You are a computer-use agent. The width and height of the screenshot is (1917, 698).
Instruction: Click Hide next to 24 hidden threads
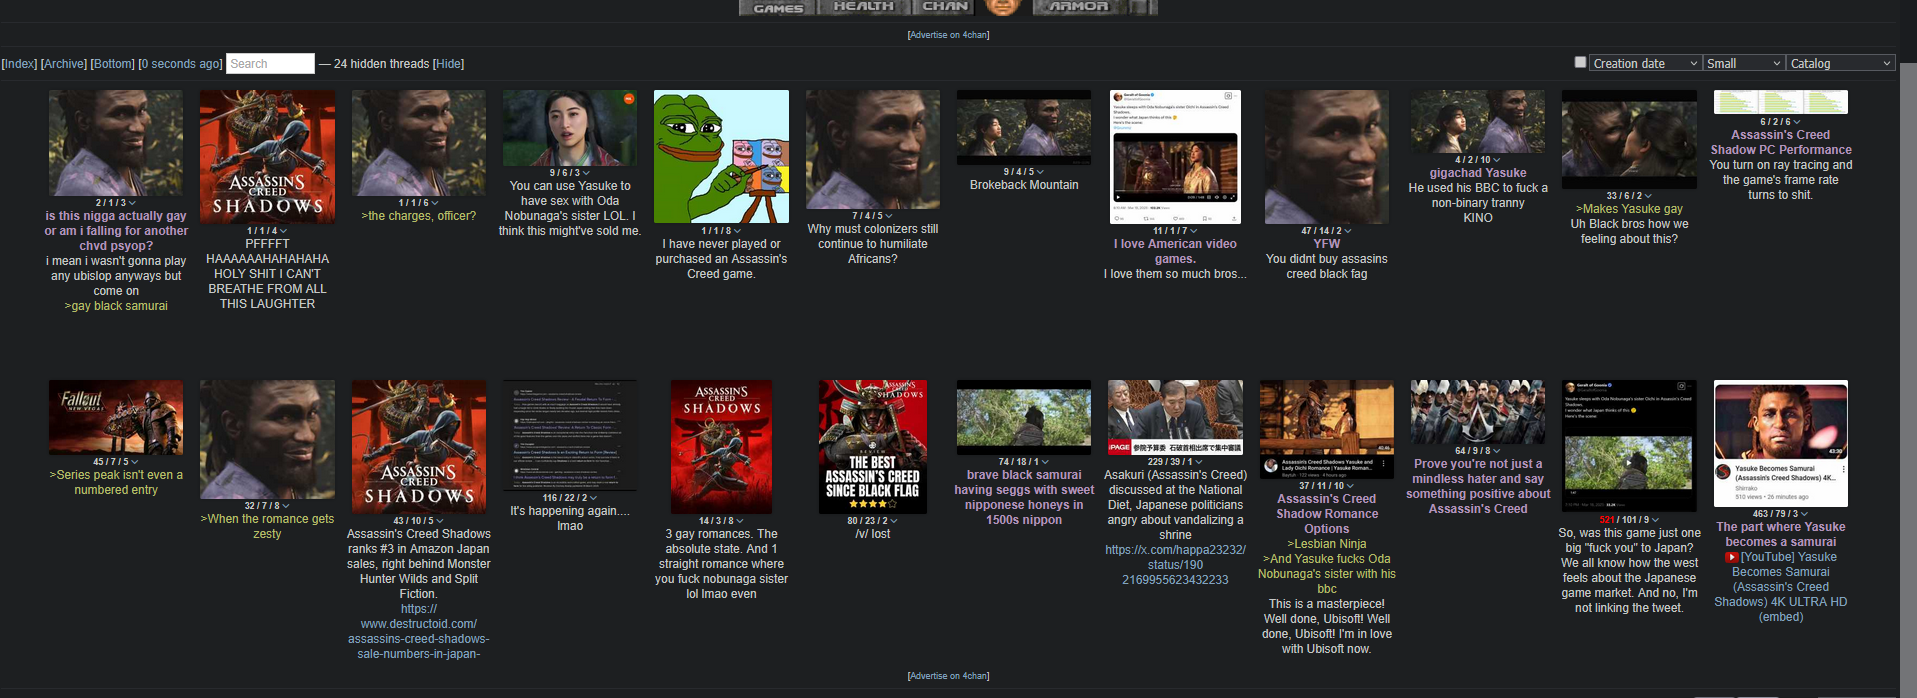448,64
